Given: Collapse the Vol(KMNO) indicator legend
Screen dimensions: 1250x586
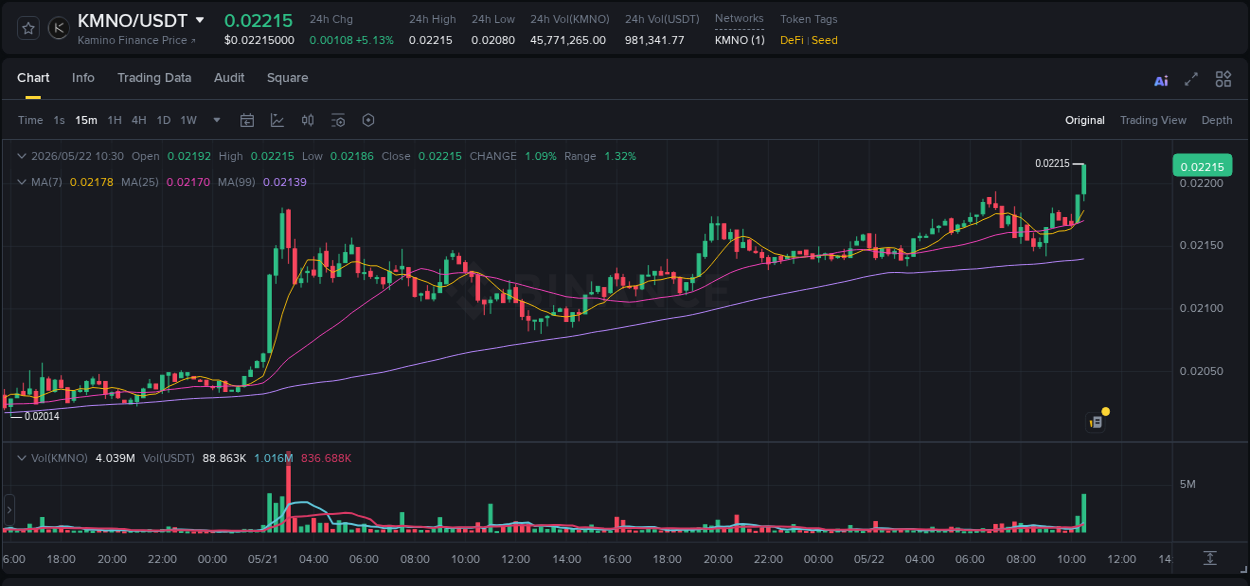Looking at the screenshot, I should (x=22, y=458).
